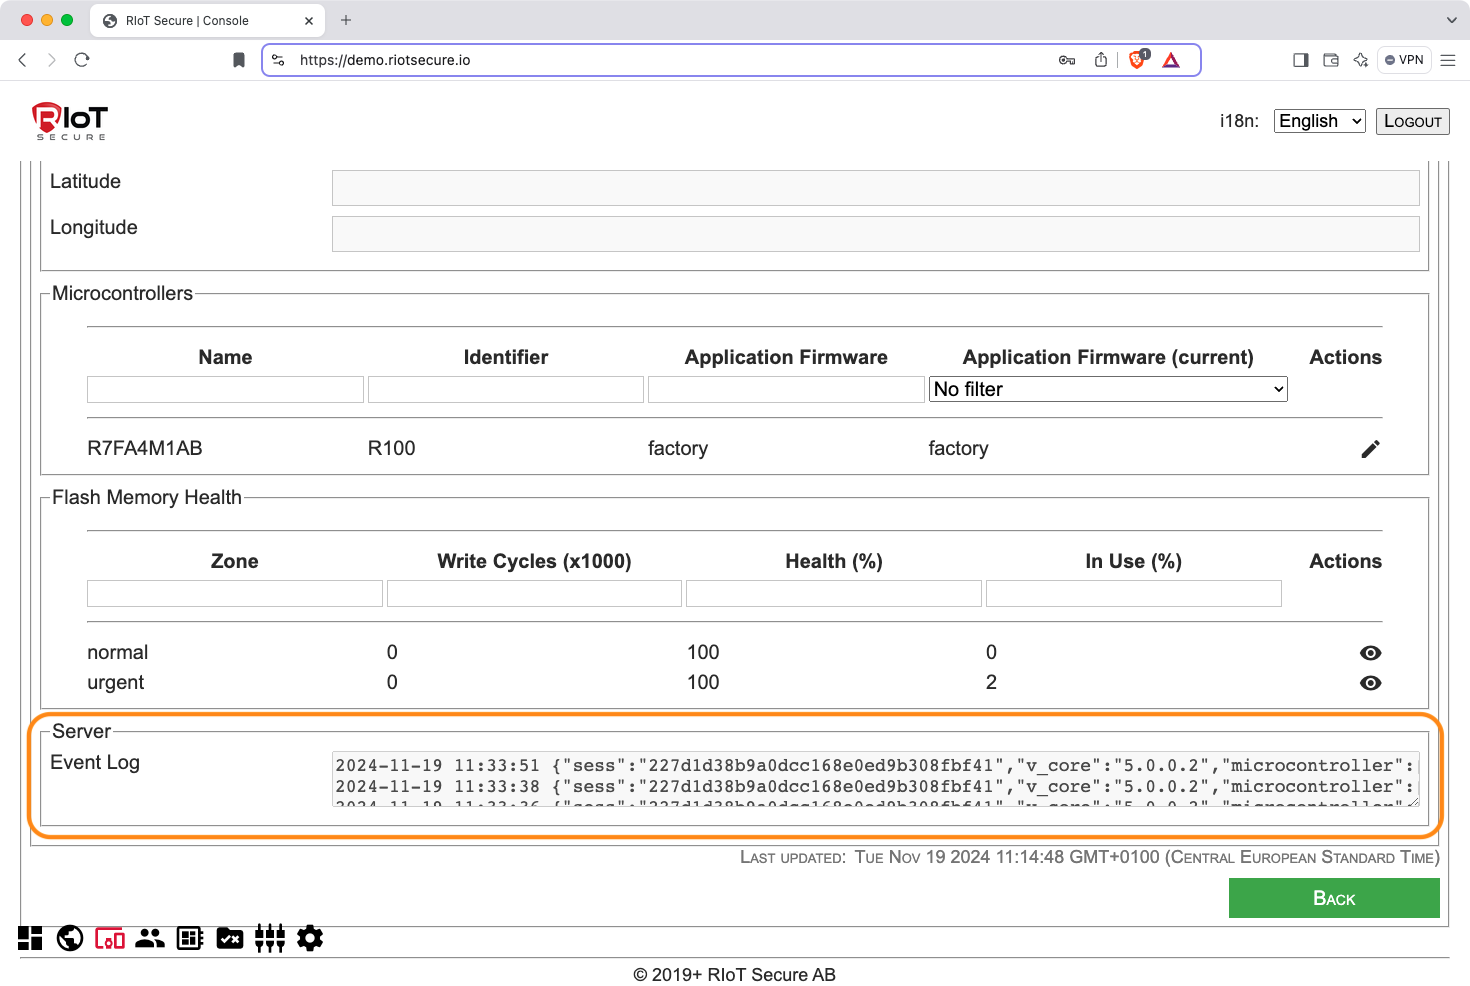1470x986 pixels.
Task: Click the pencil edit icon for R7FA4M1AB
Action: point(1370,449)
